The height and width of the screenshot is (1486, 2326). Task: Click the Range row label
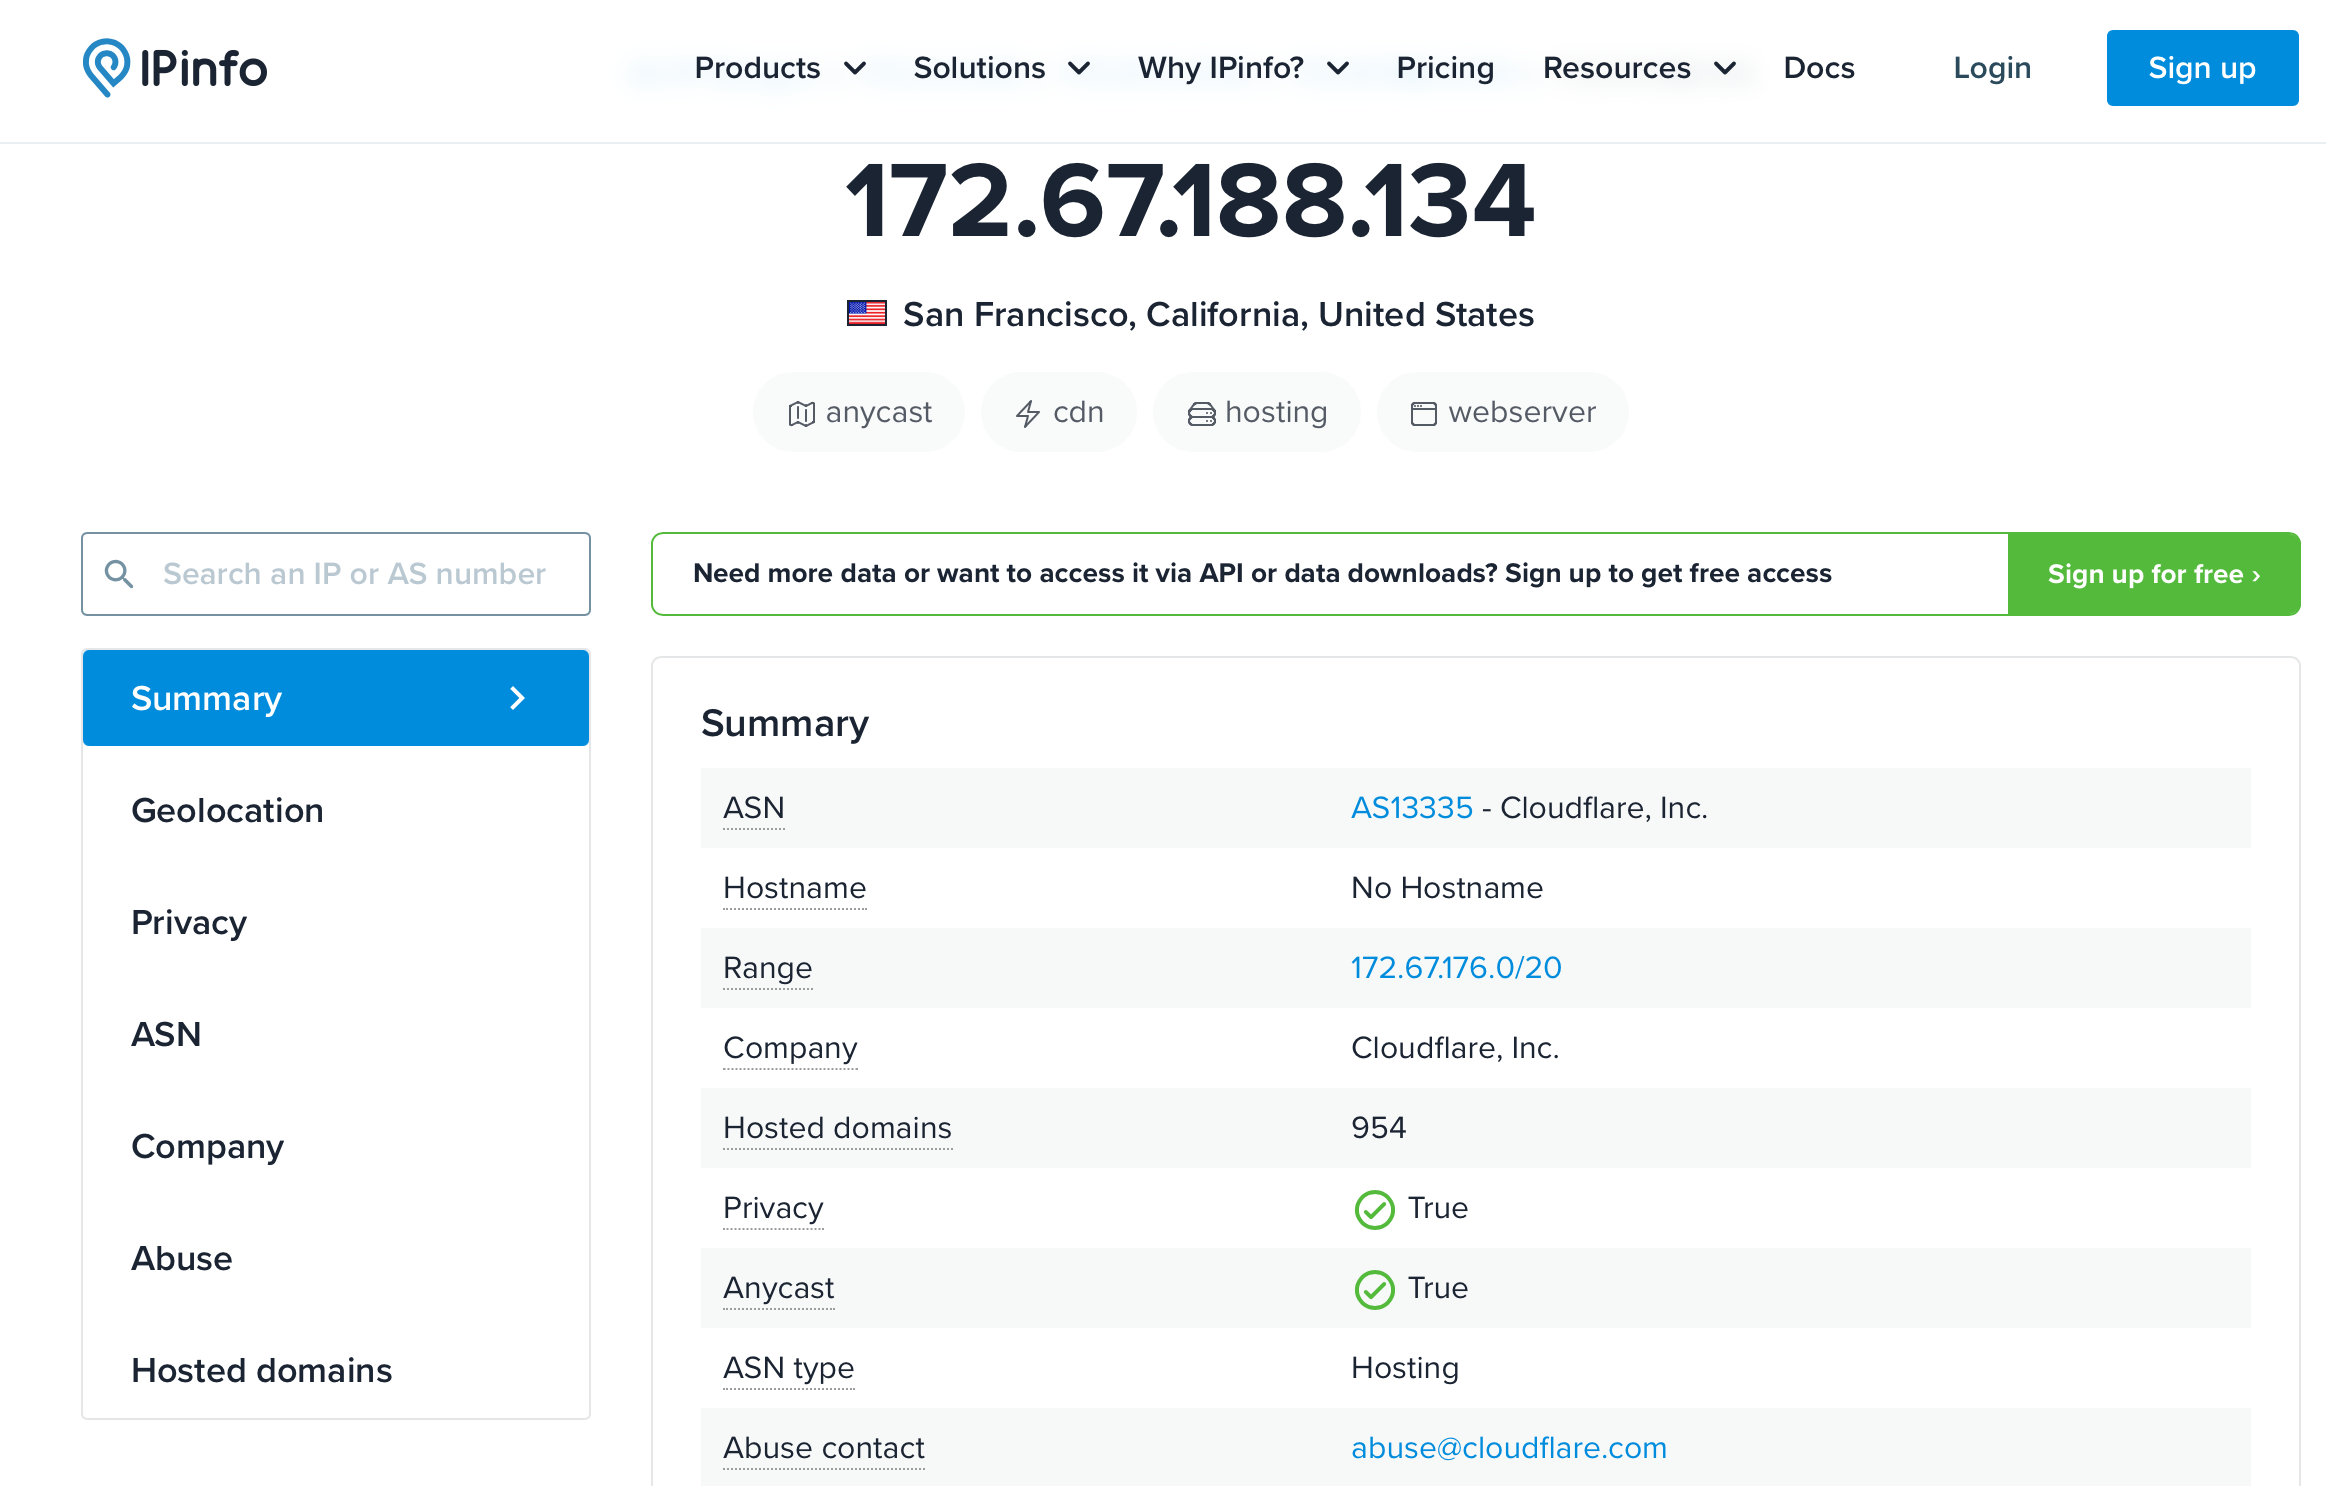[768, 968]
